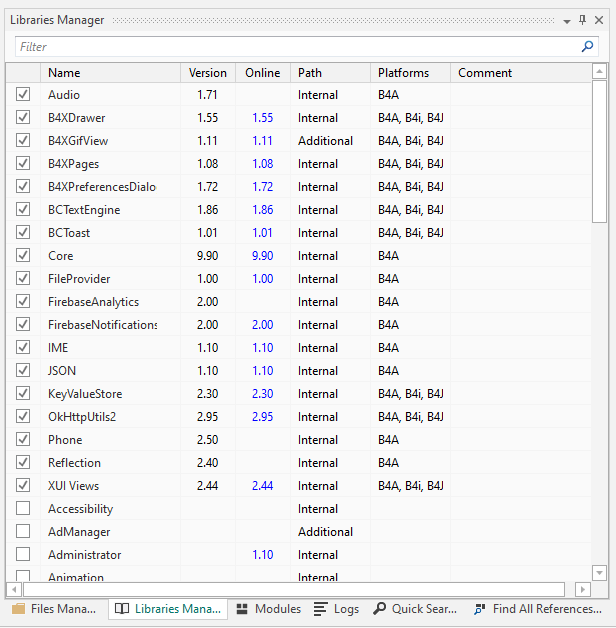The image size is (616, 628).
Task: Sort by the Path column header
Action: 330,73
